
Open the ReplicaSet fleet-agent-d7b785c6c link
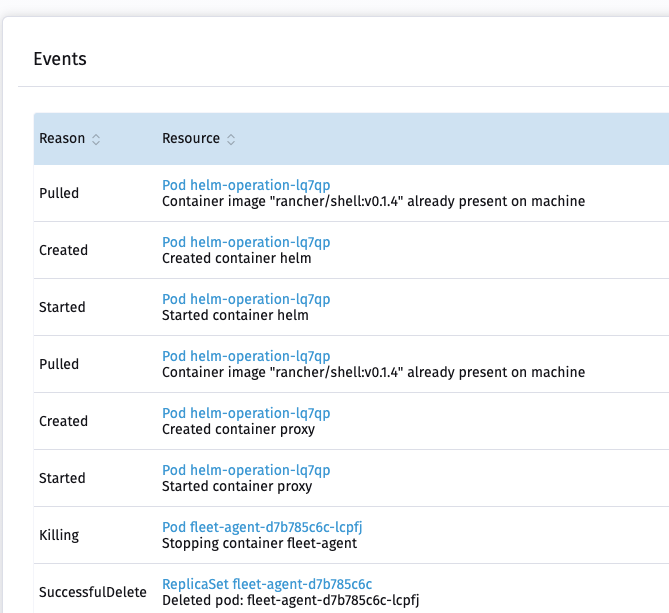click(267, 584)
